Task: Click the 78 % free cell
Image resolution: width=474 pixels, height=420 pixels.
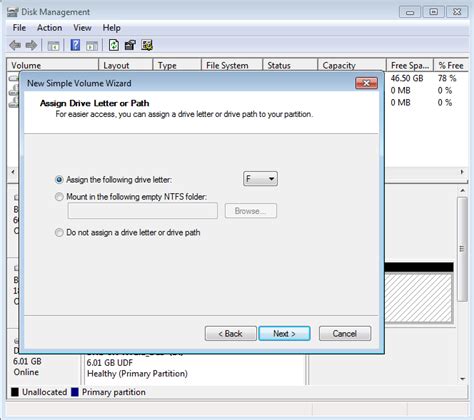Action: [x=447, y=78]
